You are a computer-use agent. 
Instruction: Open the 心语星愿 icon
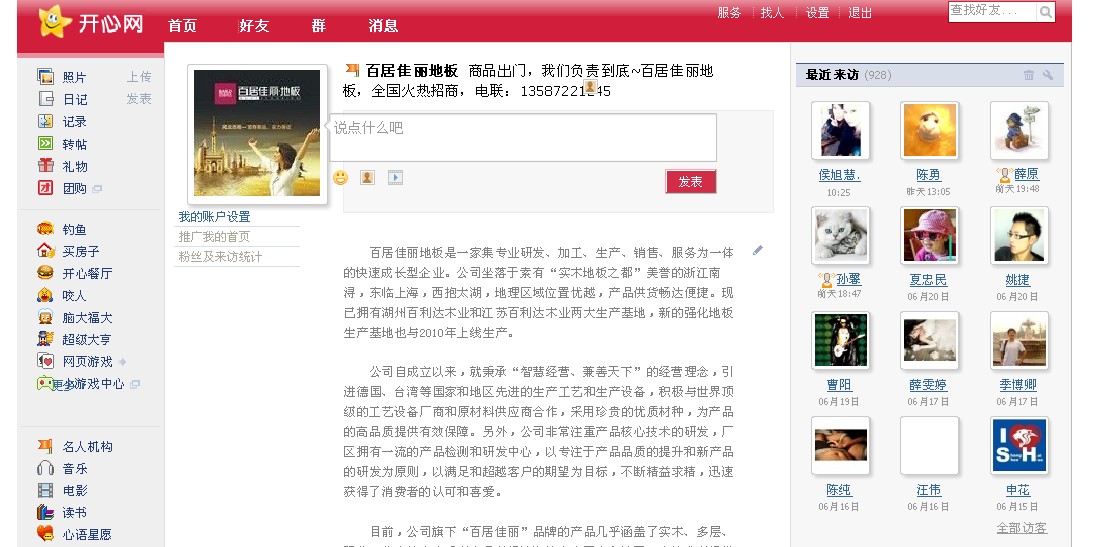point(46,533)
